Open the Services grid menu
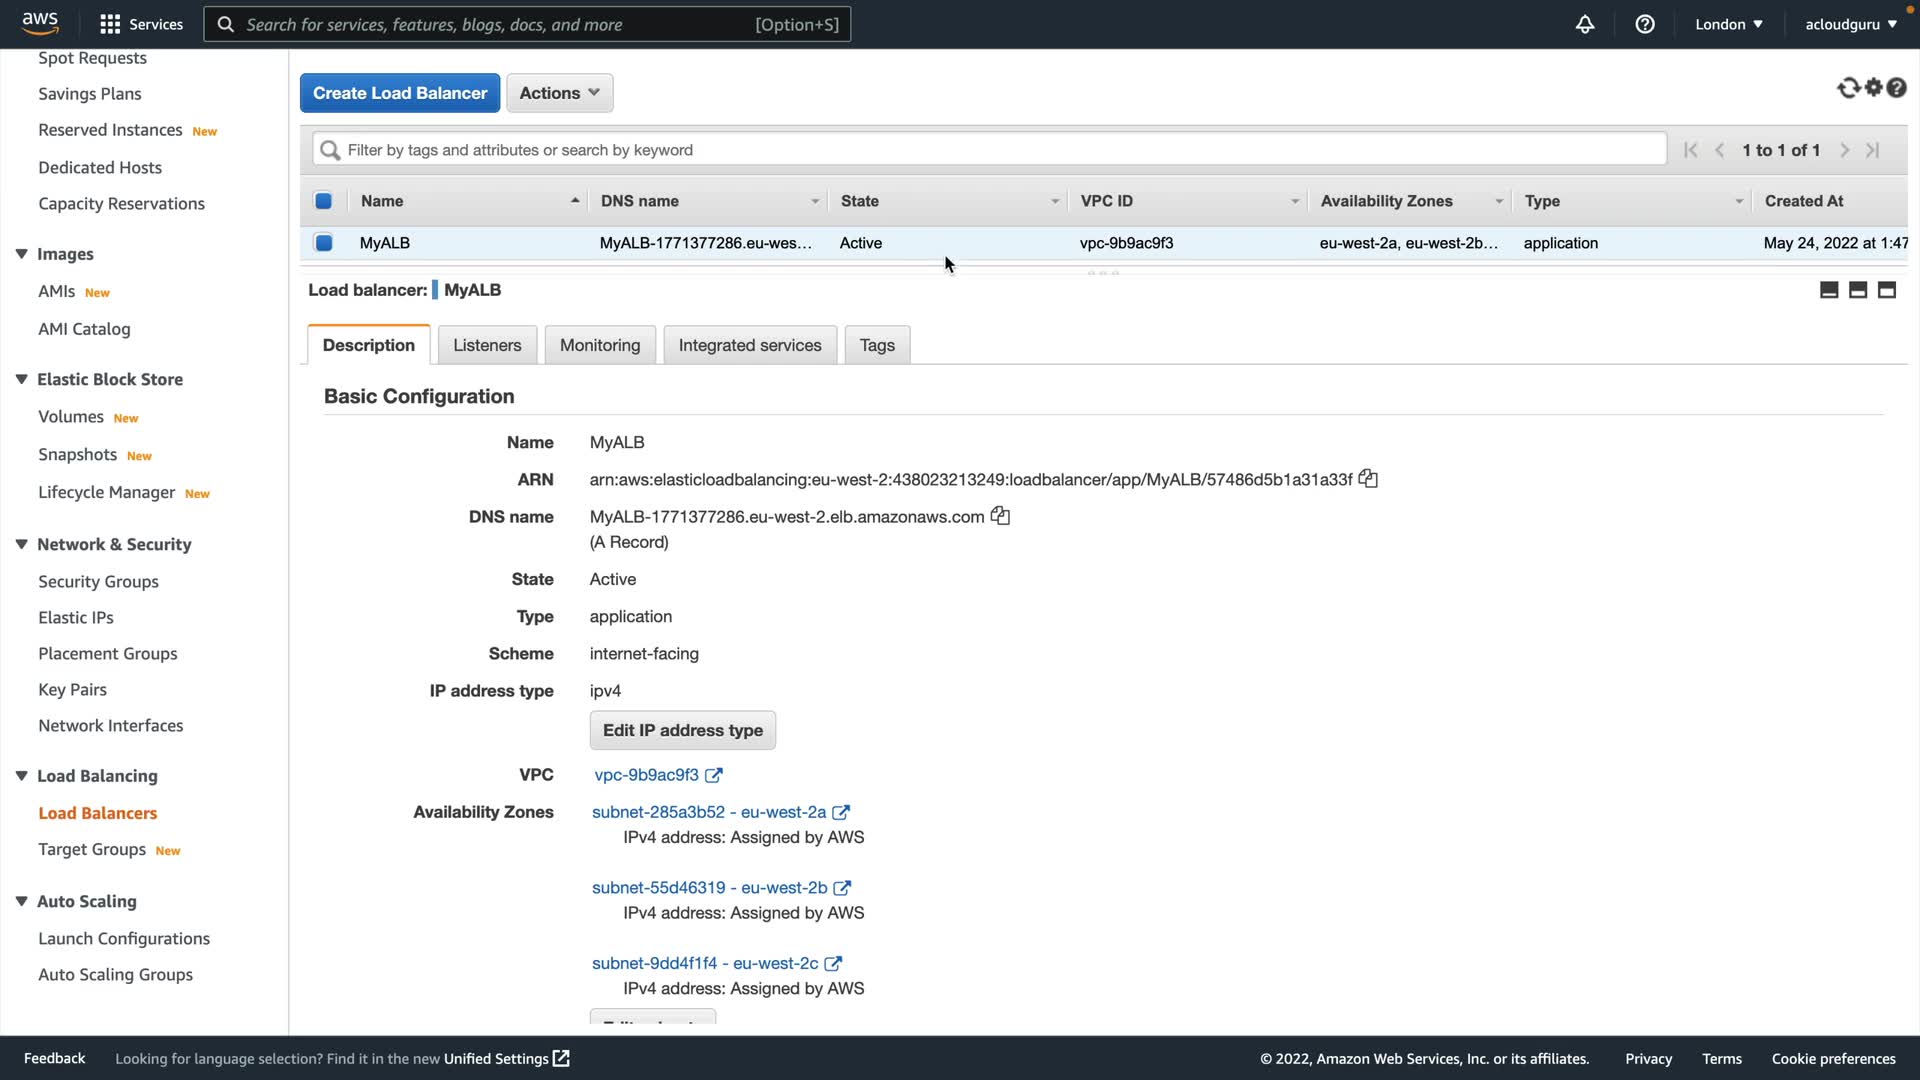The image size is (1920, 1080). [141, 24]
